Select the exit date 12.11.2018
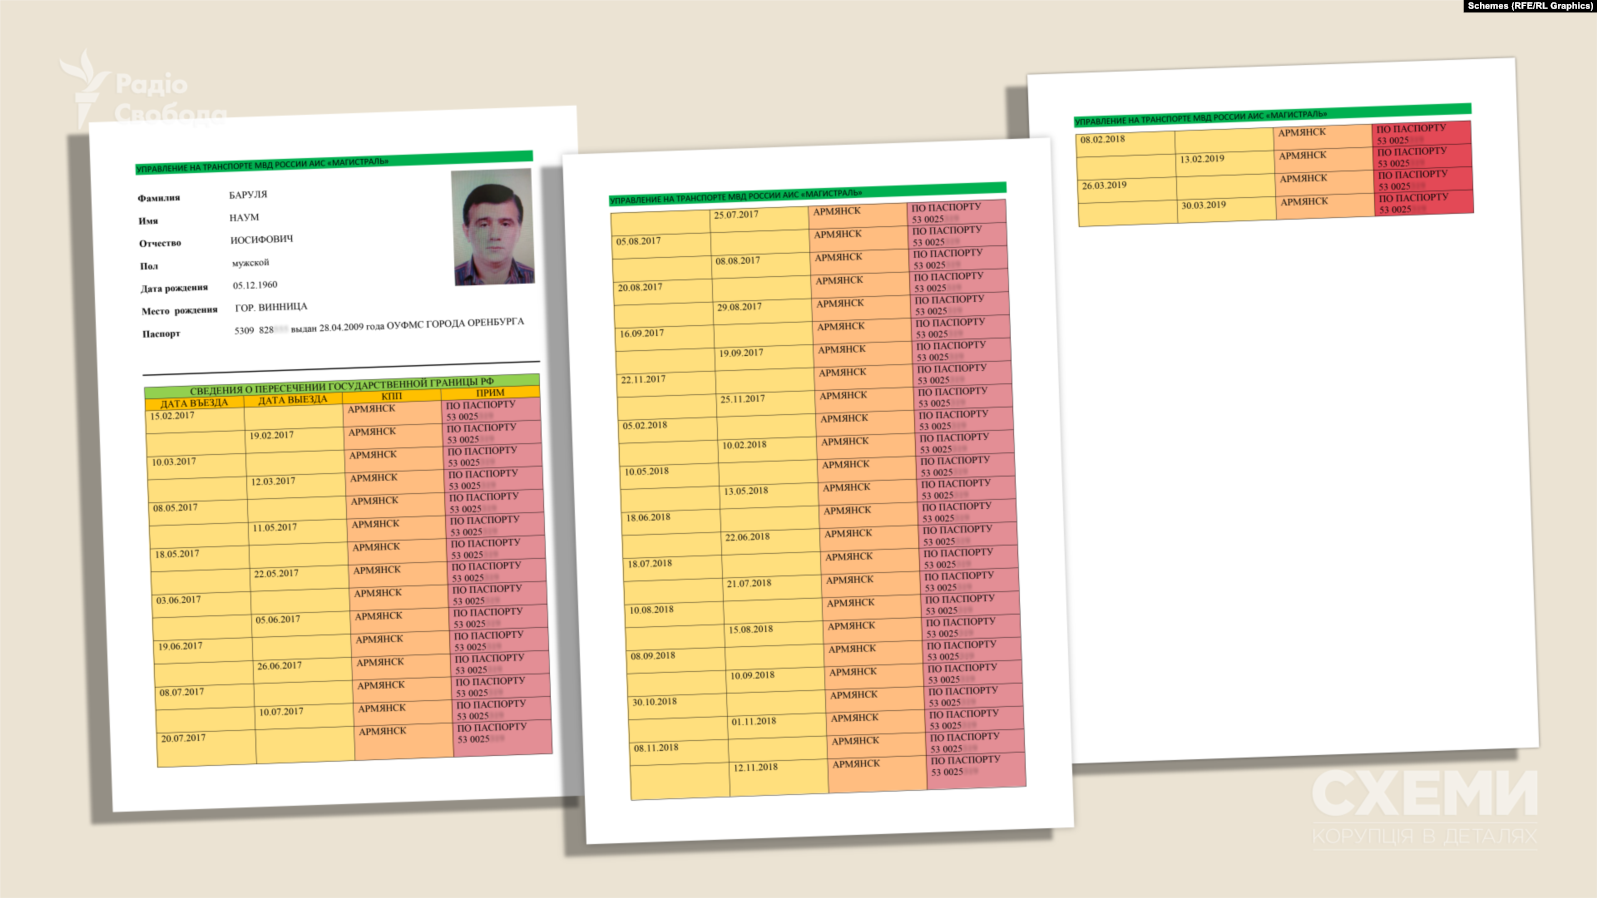This screenshot has width=1597, height=898. point(755,768)
